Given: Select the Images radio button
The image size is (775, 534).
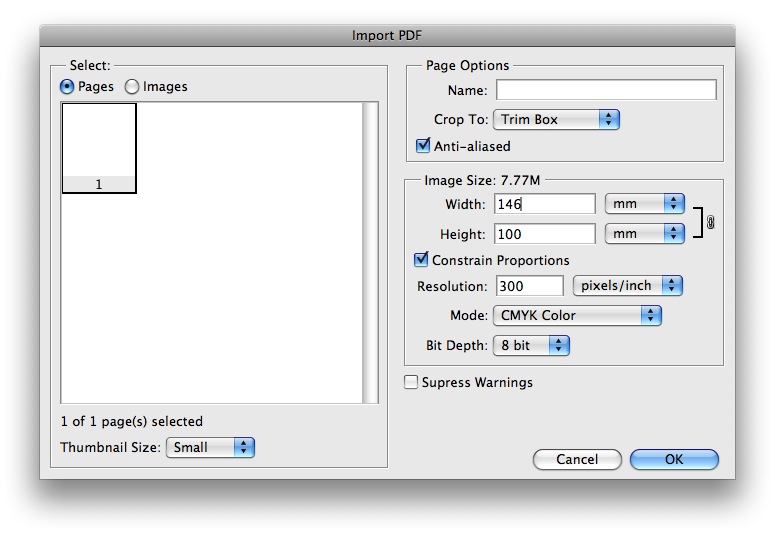Looking at the screenshot, I should pyautogui.click(x=131, y=87).
